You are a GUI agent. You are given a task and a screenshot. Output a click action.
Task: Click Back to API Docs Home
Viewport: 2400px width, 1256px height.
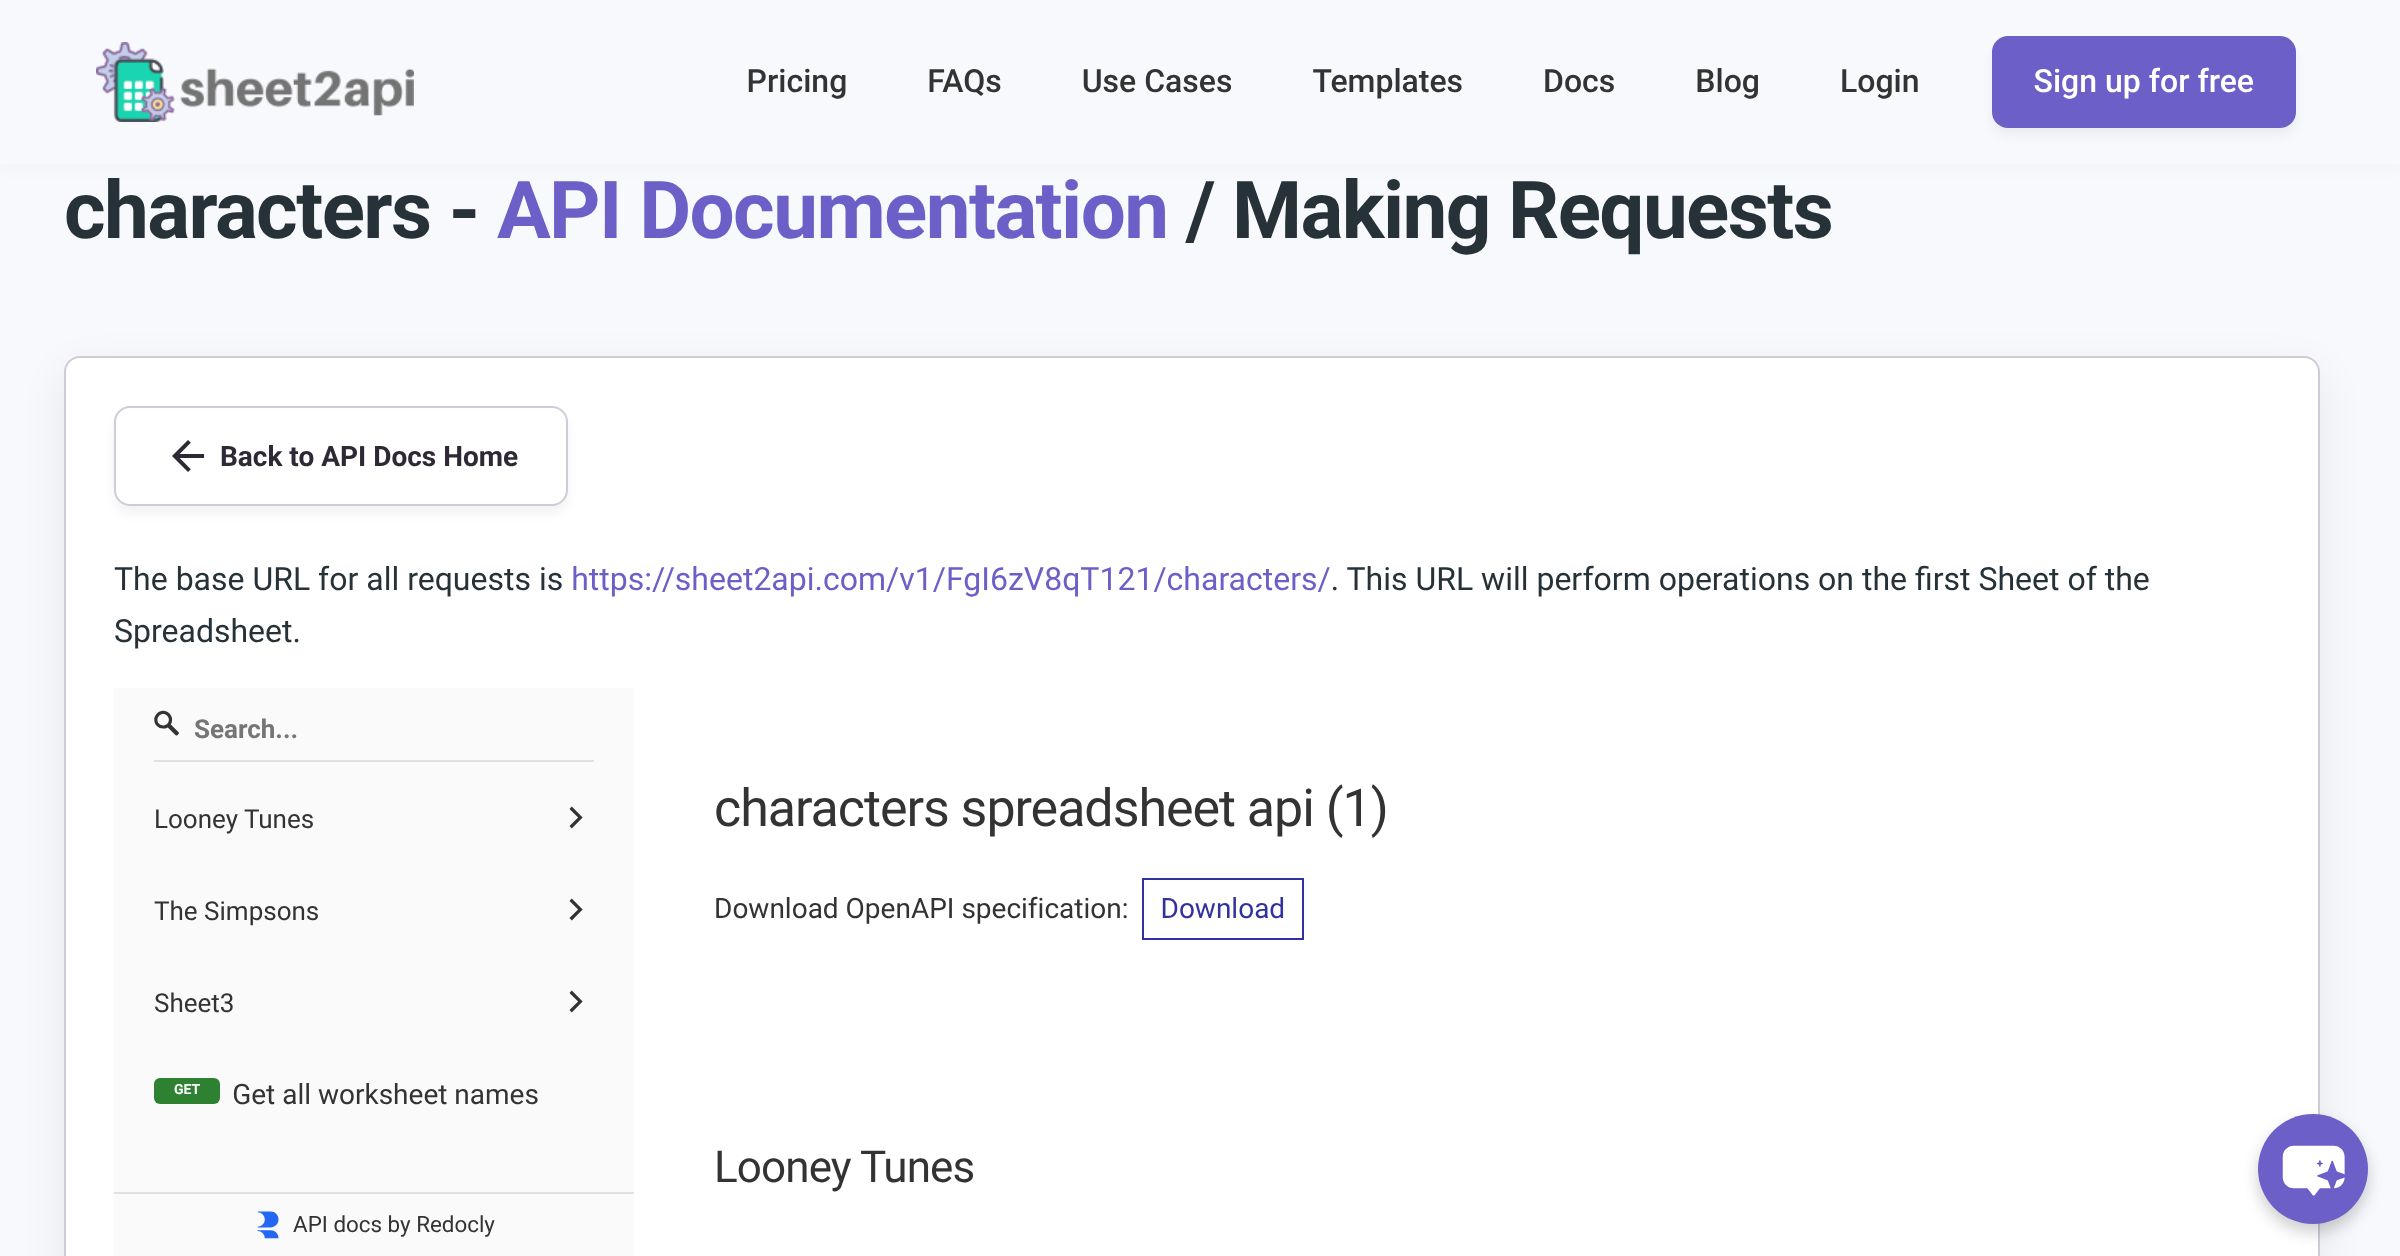point(340,456)
